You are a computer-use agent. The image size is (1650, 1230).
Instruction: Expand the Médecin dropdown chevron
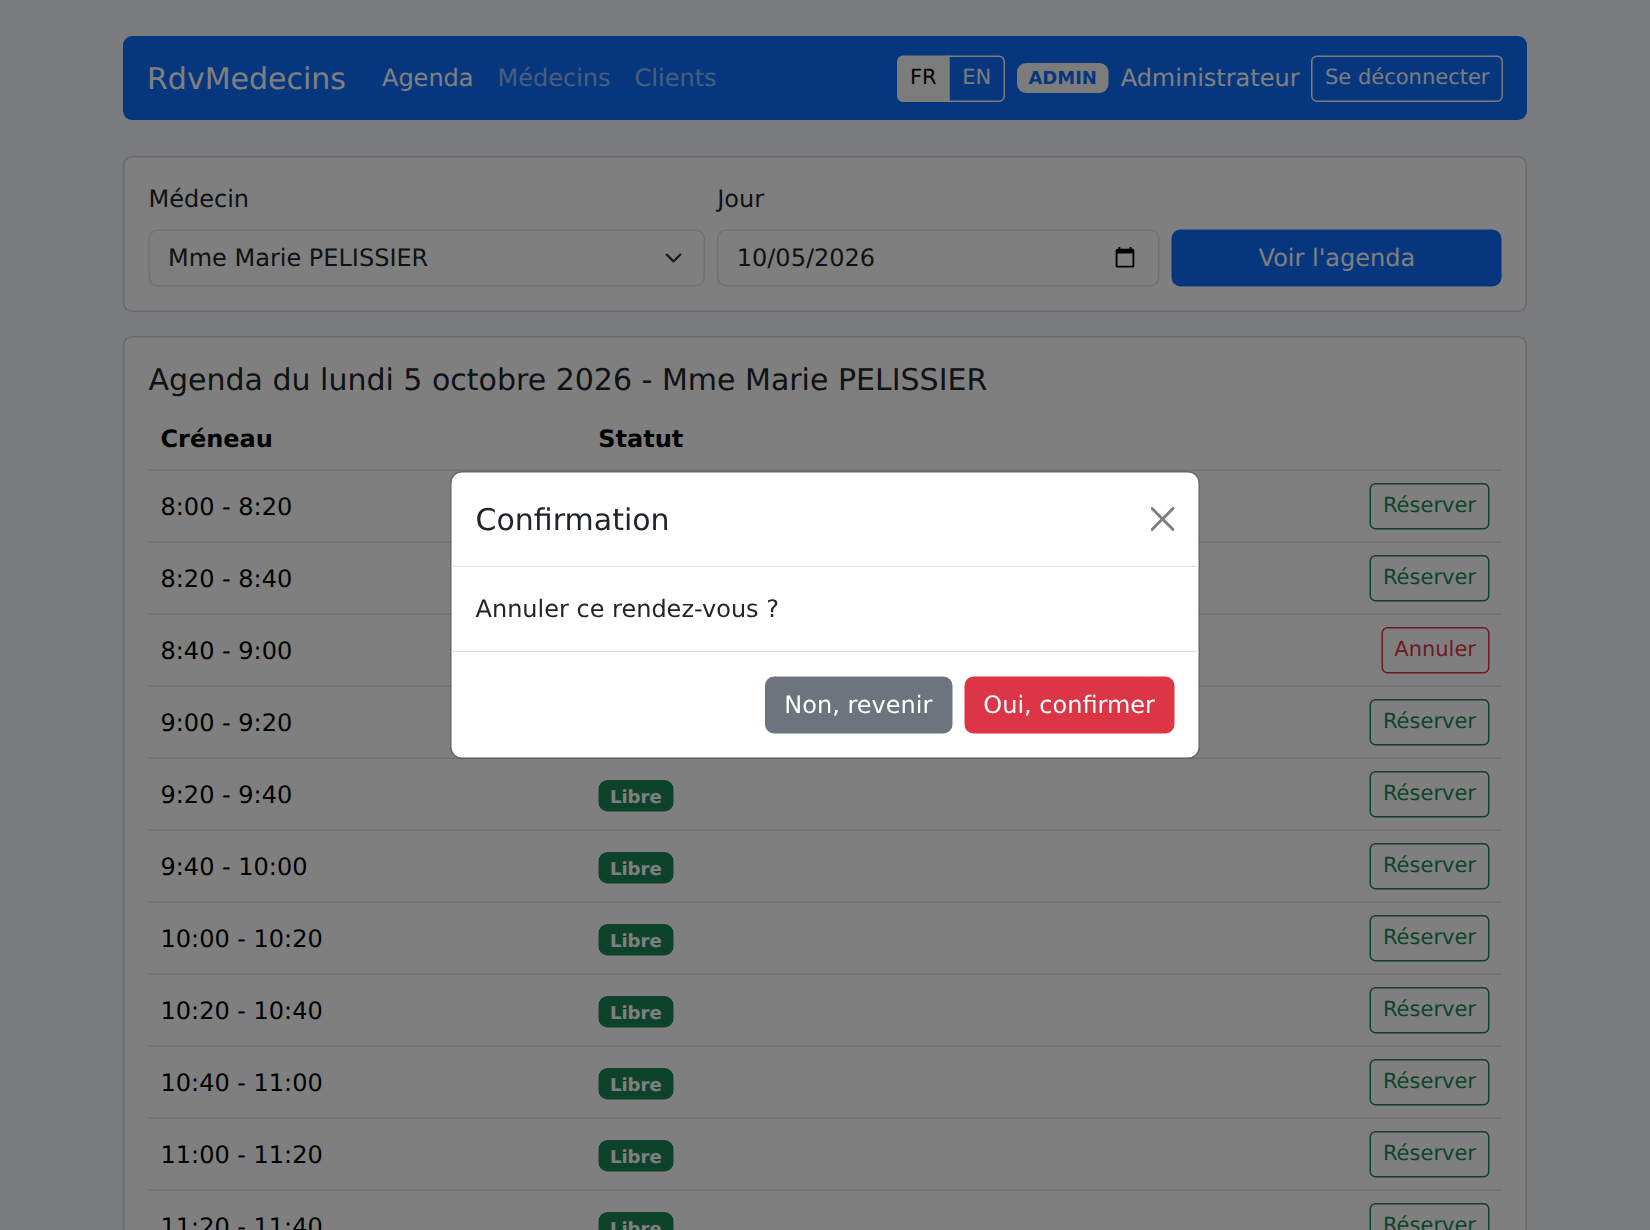pos(673,258)
